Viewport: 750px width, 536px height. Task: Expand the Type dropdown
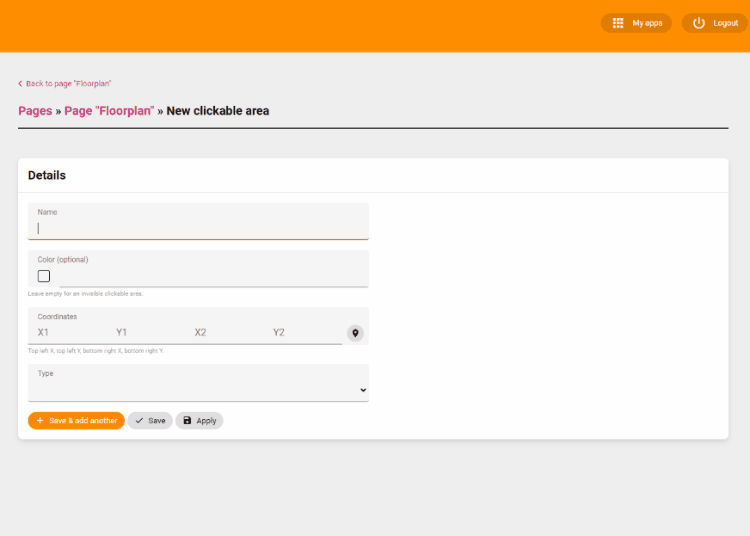(198, 389)
